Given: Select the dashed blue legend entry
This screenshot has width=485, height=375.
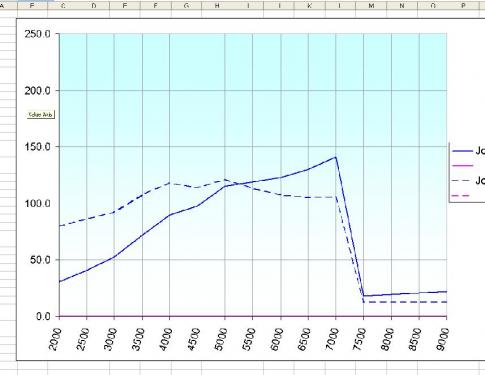Looking at the screenshot, I should 468,180.
